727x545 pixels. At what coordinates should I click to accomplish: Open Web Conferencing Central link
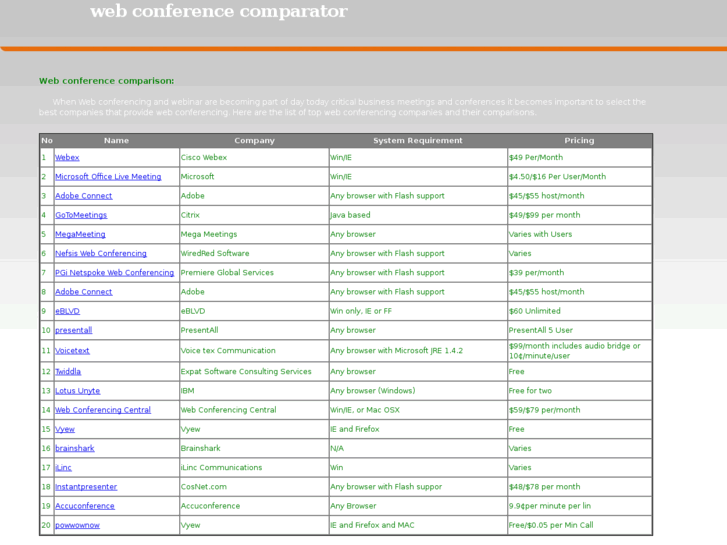103,410
